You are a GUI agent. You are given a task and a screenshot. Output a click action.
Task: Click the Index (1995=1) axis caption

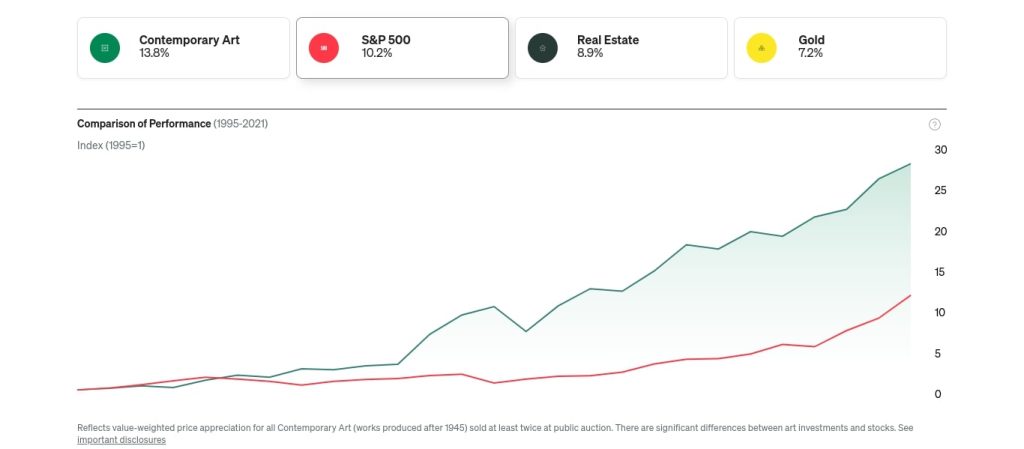coord(111,146)
